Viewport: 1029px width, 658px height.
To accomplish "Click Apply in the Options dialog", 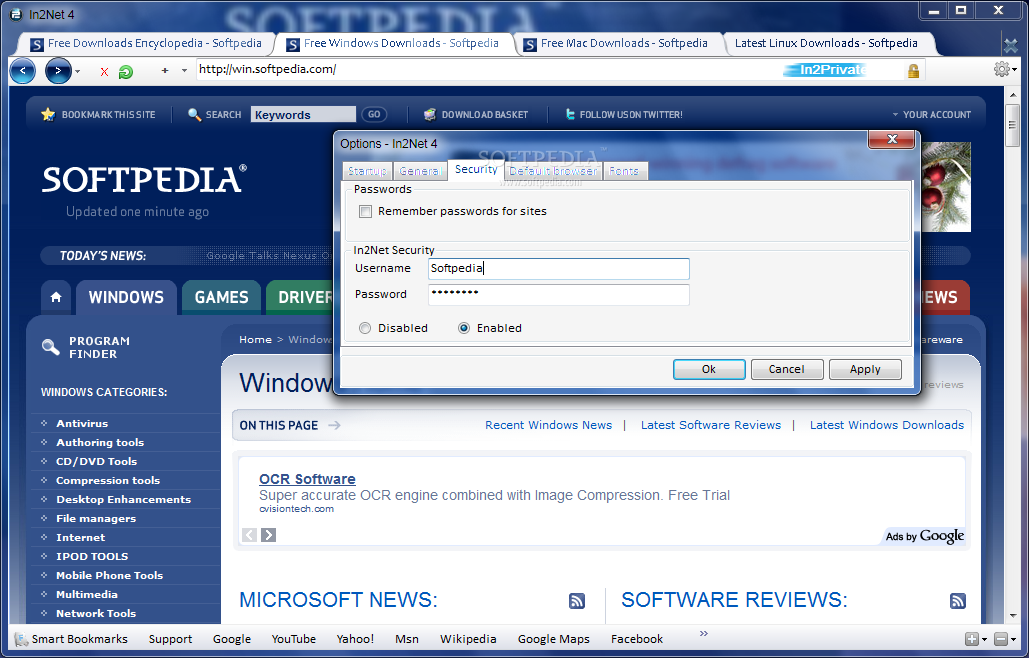I will coord(865,369).
